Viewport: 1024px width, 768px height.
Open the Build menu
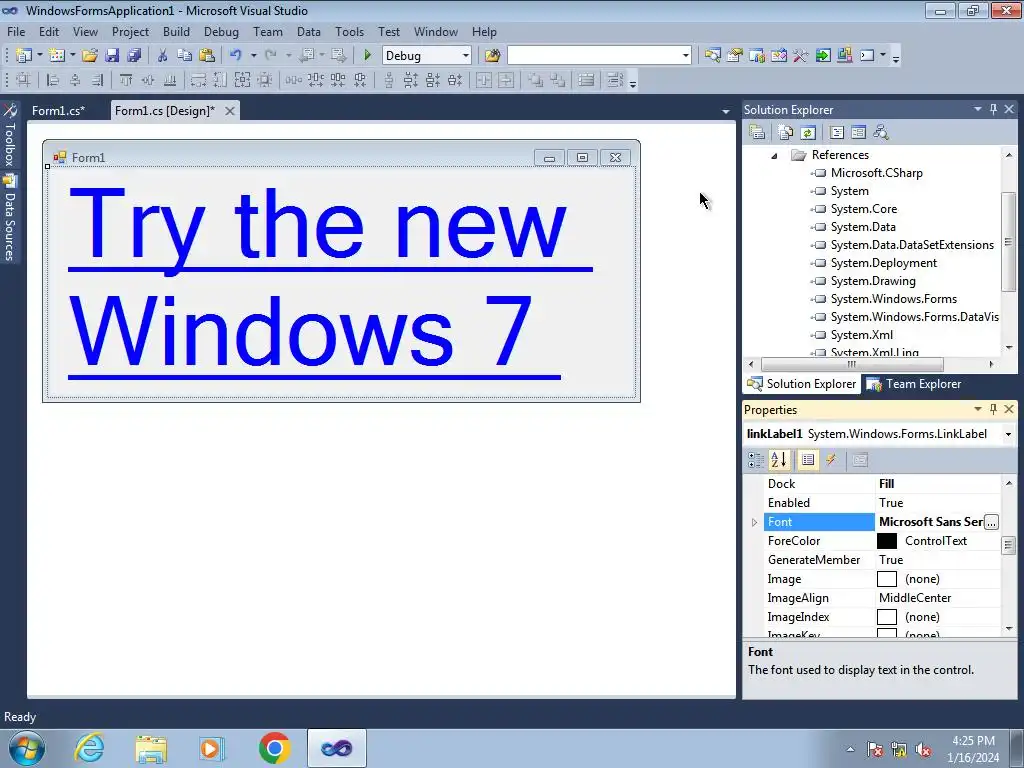pos(176,31)
